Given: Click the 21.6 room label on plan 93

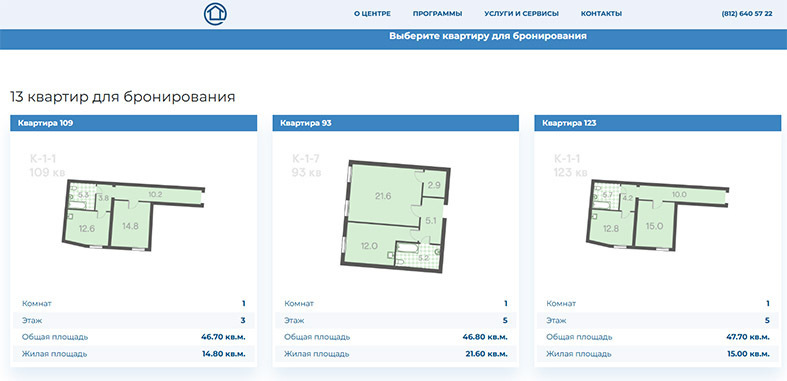Looking at the screenshot, I should [x=383, y=196].
